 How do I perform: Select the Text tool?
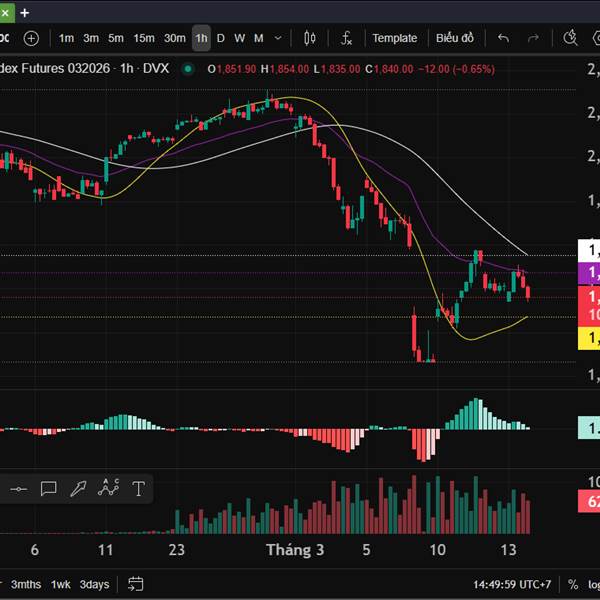click(138, 489)
